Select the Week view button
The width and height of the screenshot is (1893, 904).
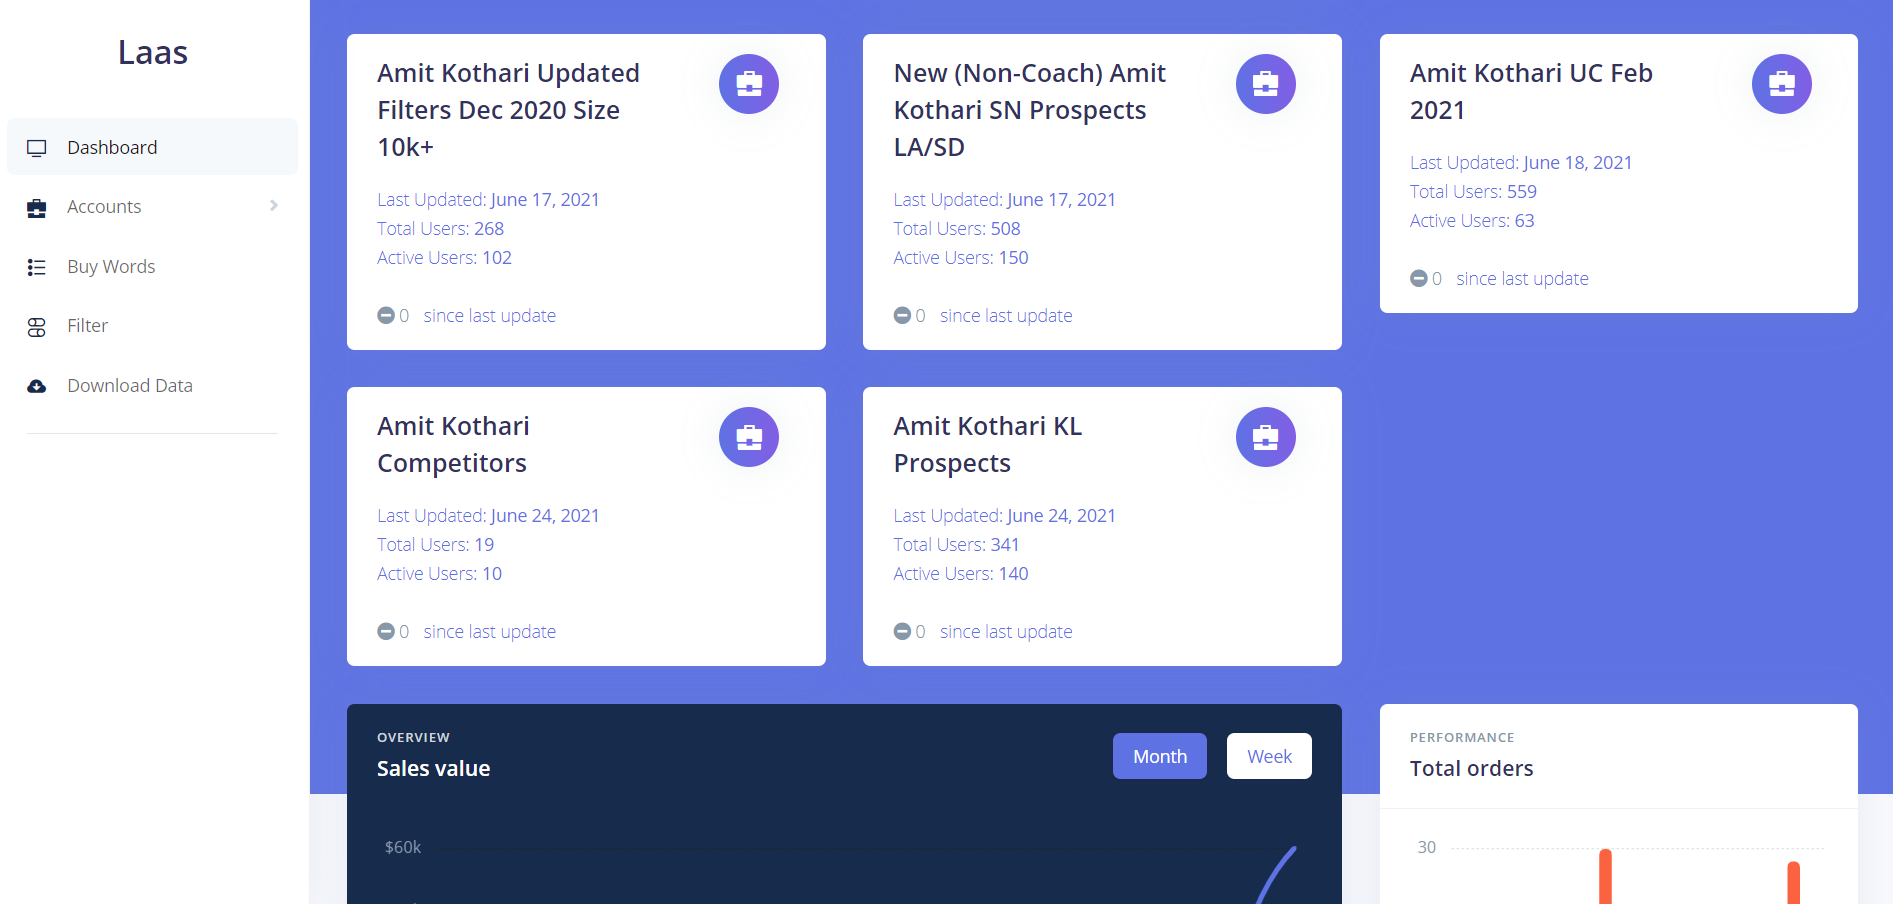point(1269,756)
